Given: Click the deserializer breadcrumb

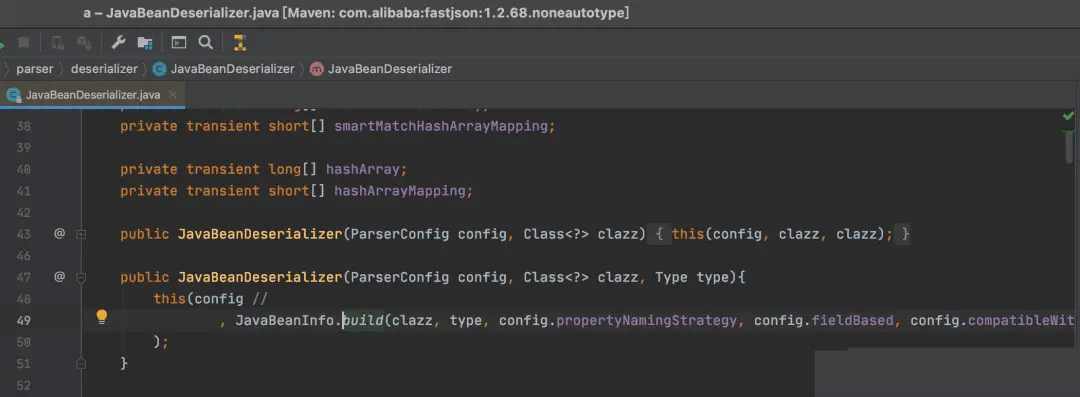Looking at the screenshot, I should click(104, 69).
